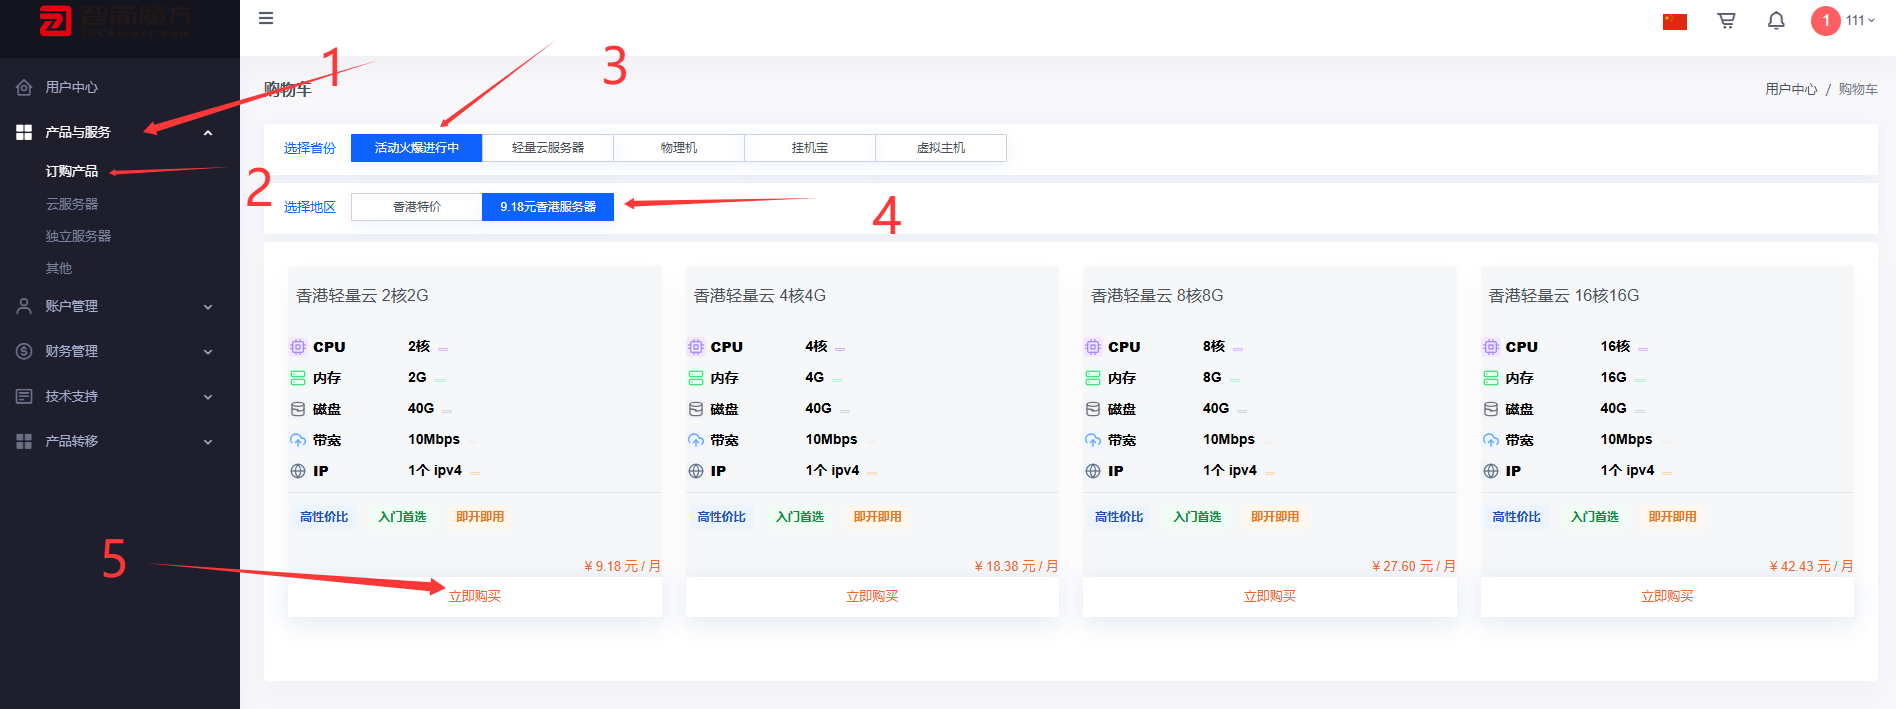Collapse the 产品与服务 menu chevron

pos(208,133)
